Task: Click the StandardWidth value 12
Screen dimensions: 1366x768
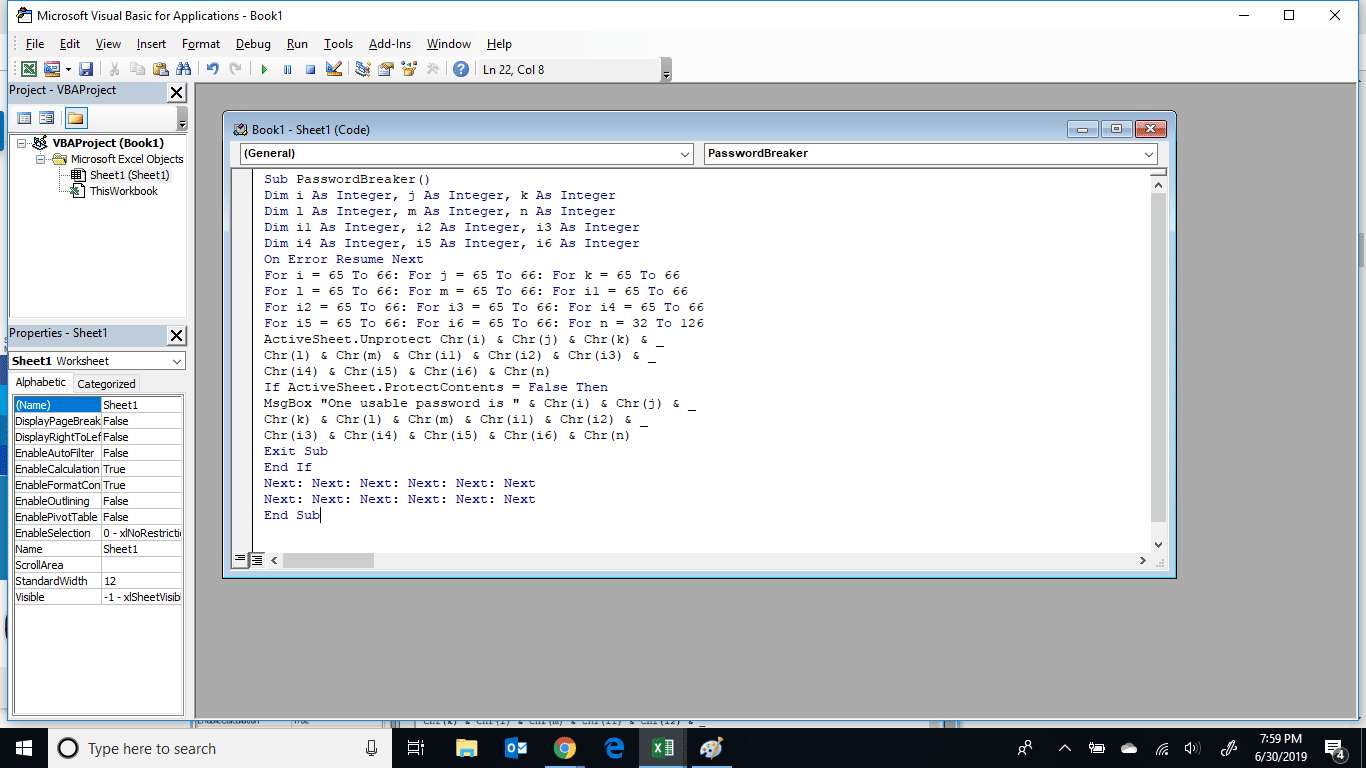Action: (x=141, y=581)
